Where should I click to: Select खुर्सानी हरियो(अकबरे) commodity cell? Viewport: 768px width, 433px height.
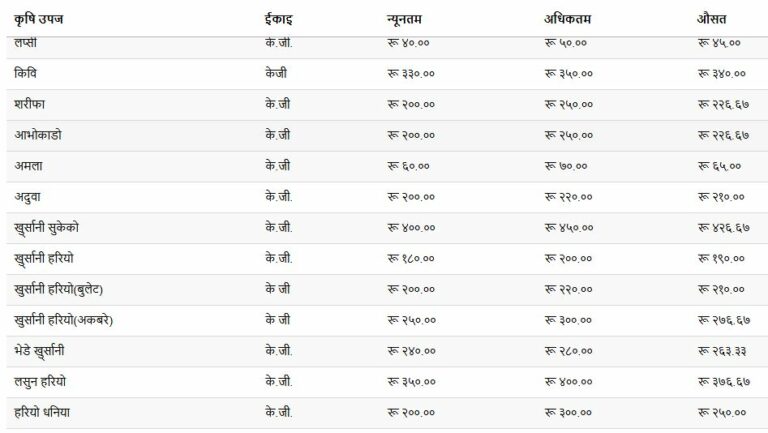point(64,320)
